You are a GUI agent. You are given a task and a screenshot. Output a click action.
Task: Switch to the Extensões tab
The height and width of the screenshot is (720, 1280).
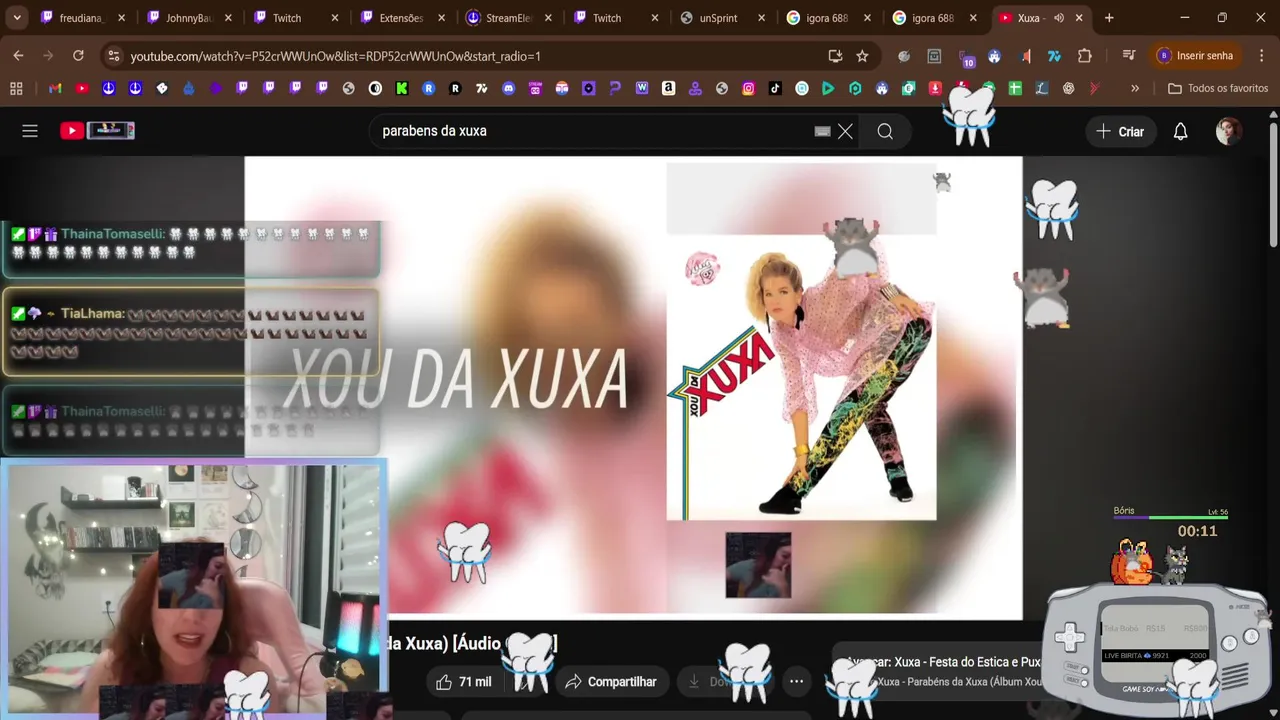pos(401,18)
